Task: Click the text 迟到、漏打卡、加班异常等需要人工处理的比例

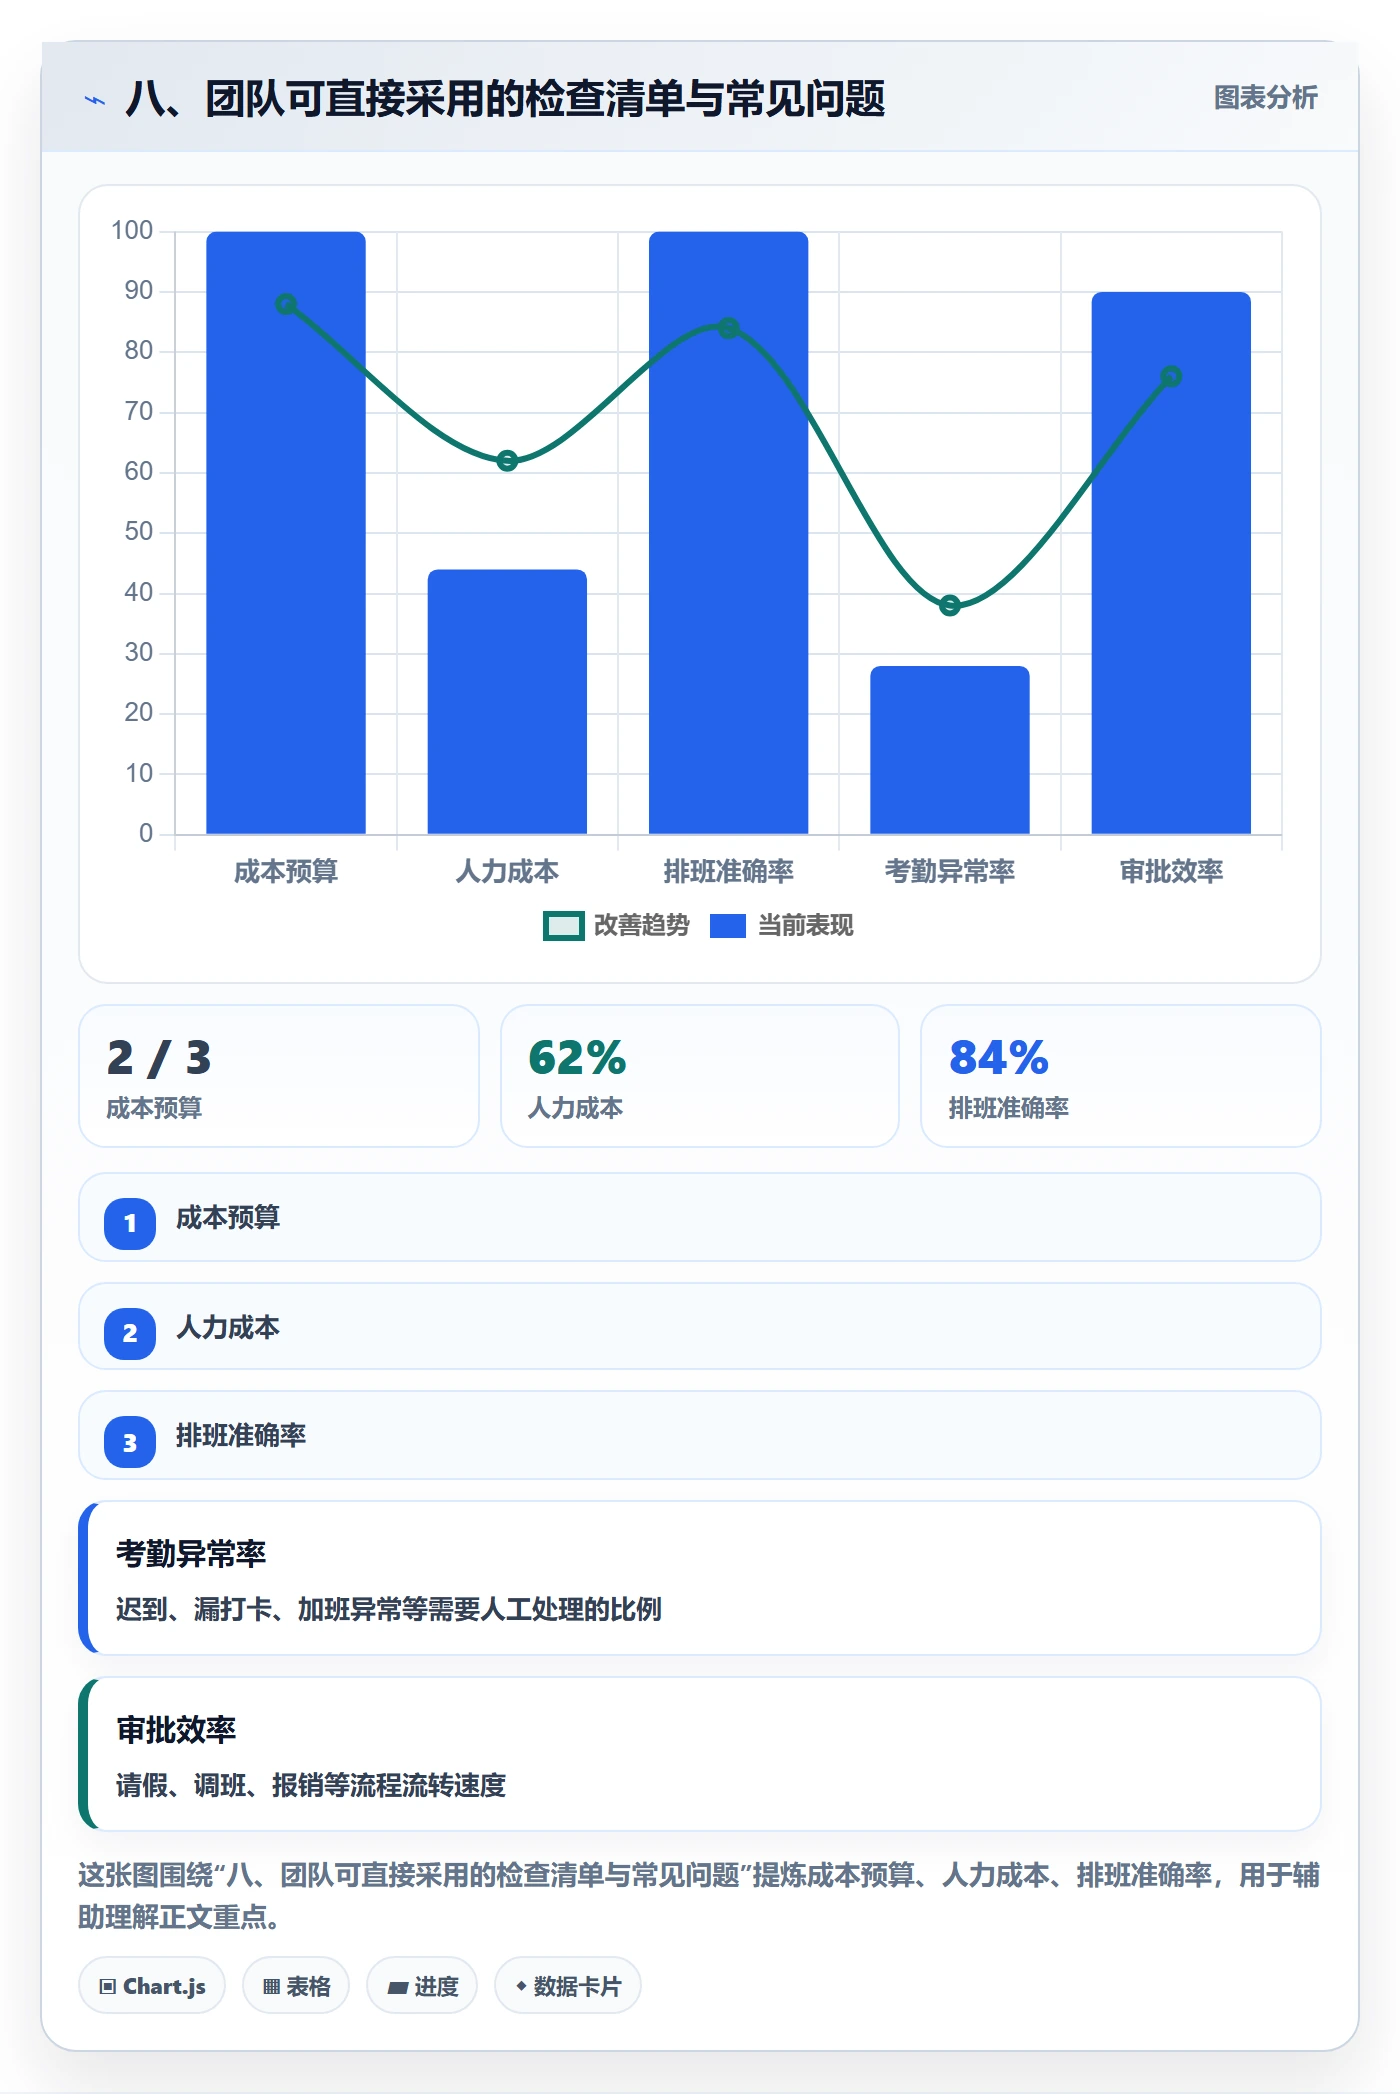Action: 389,1609
